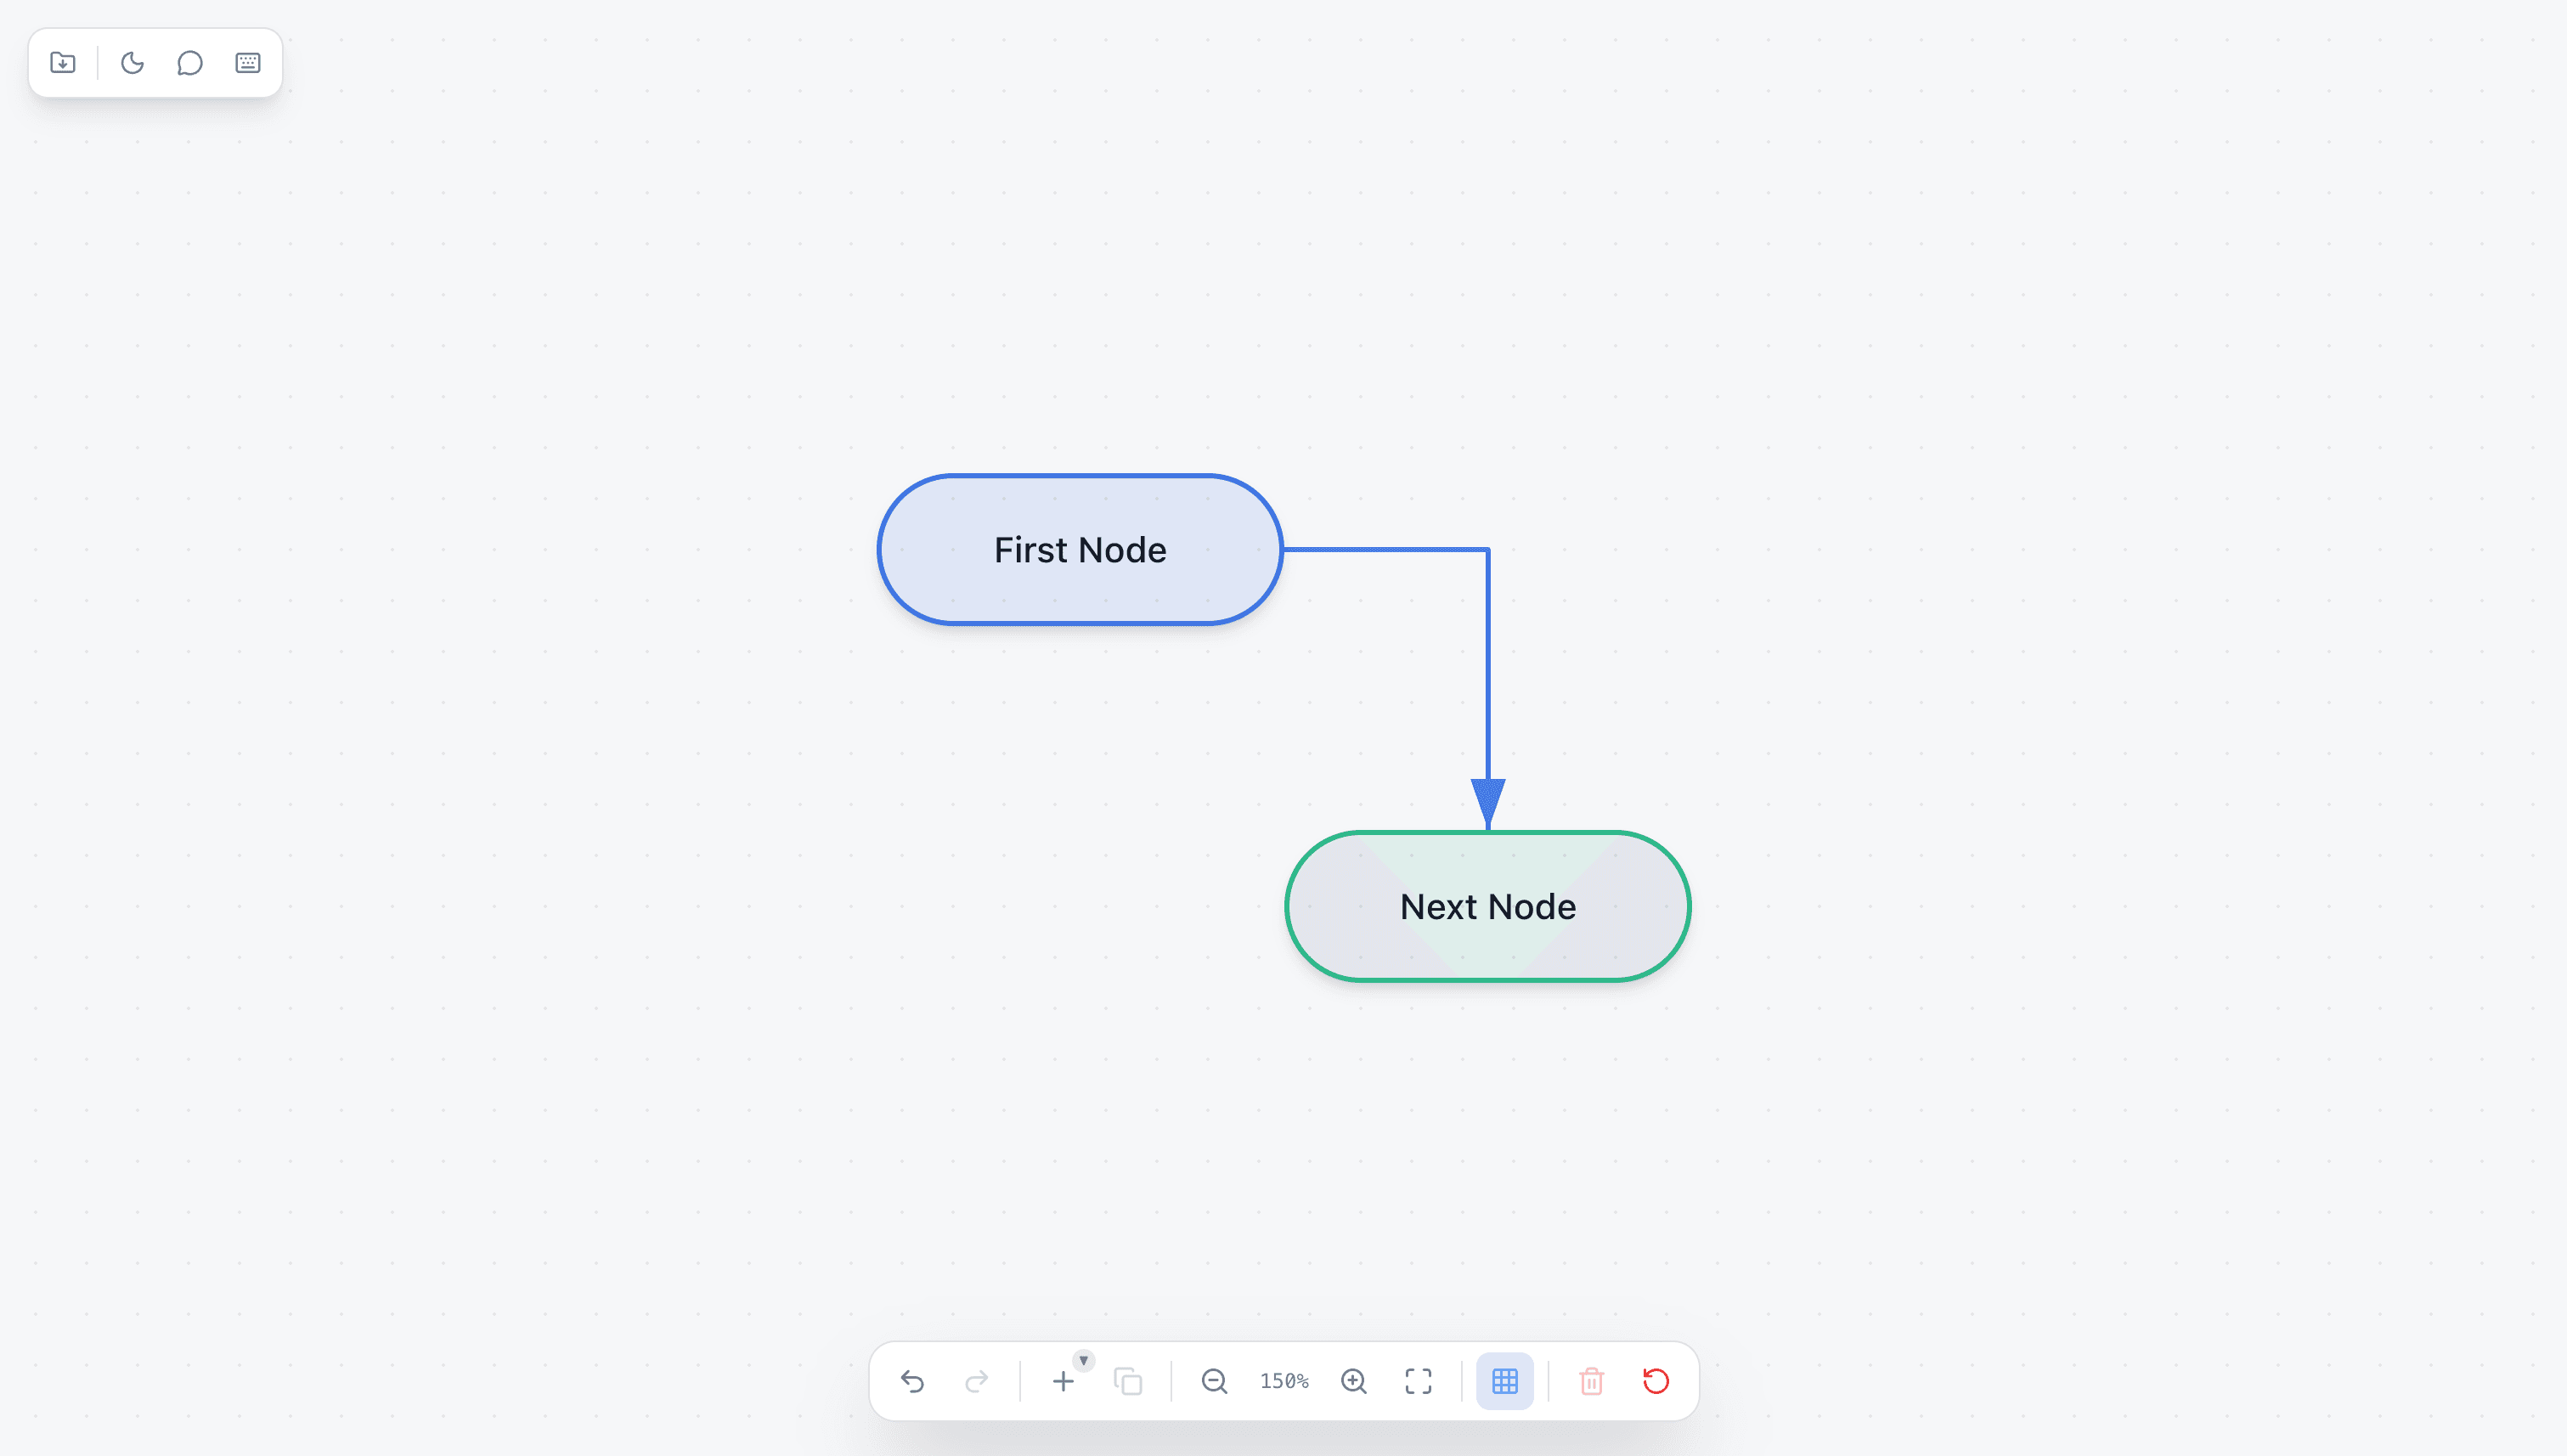Delete selection with trash icon
Image resolution: width=2567 pixels, height=1456 pixels.
(x=1592, y=1381)
